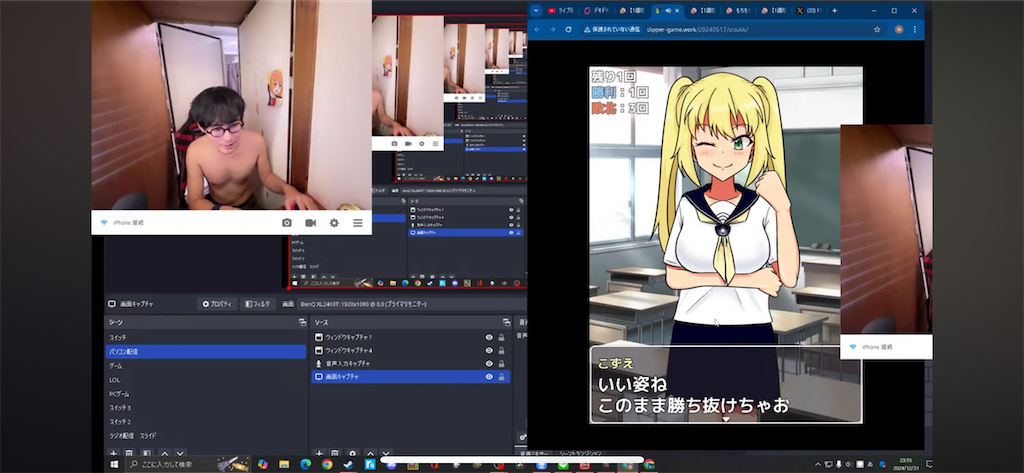Switch to the YouTube ライブ browser tab
Image resolution: width=1024 pixels, height=473 pixels.
(562, 10)
